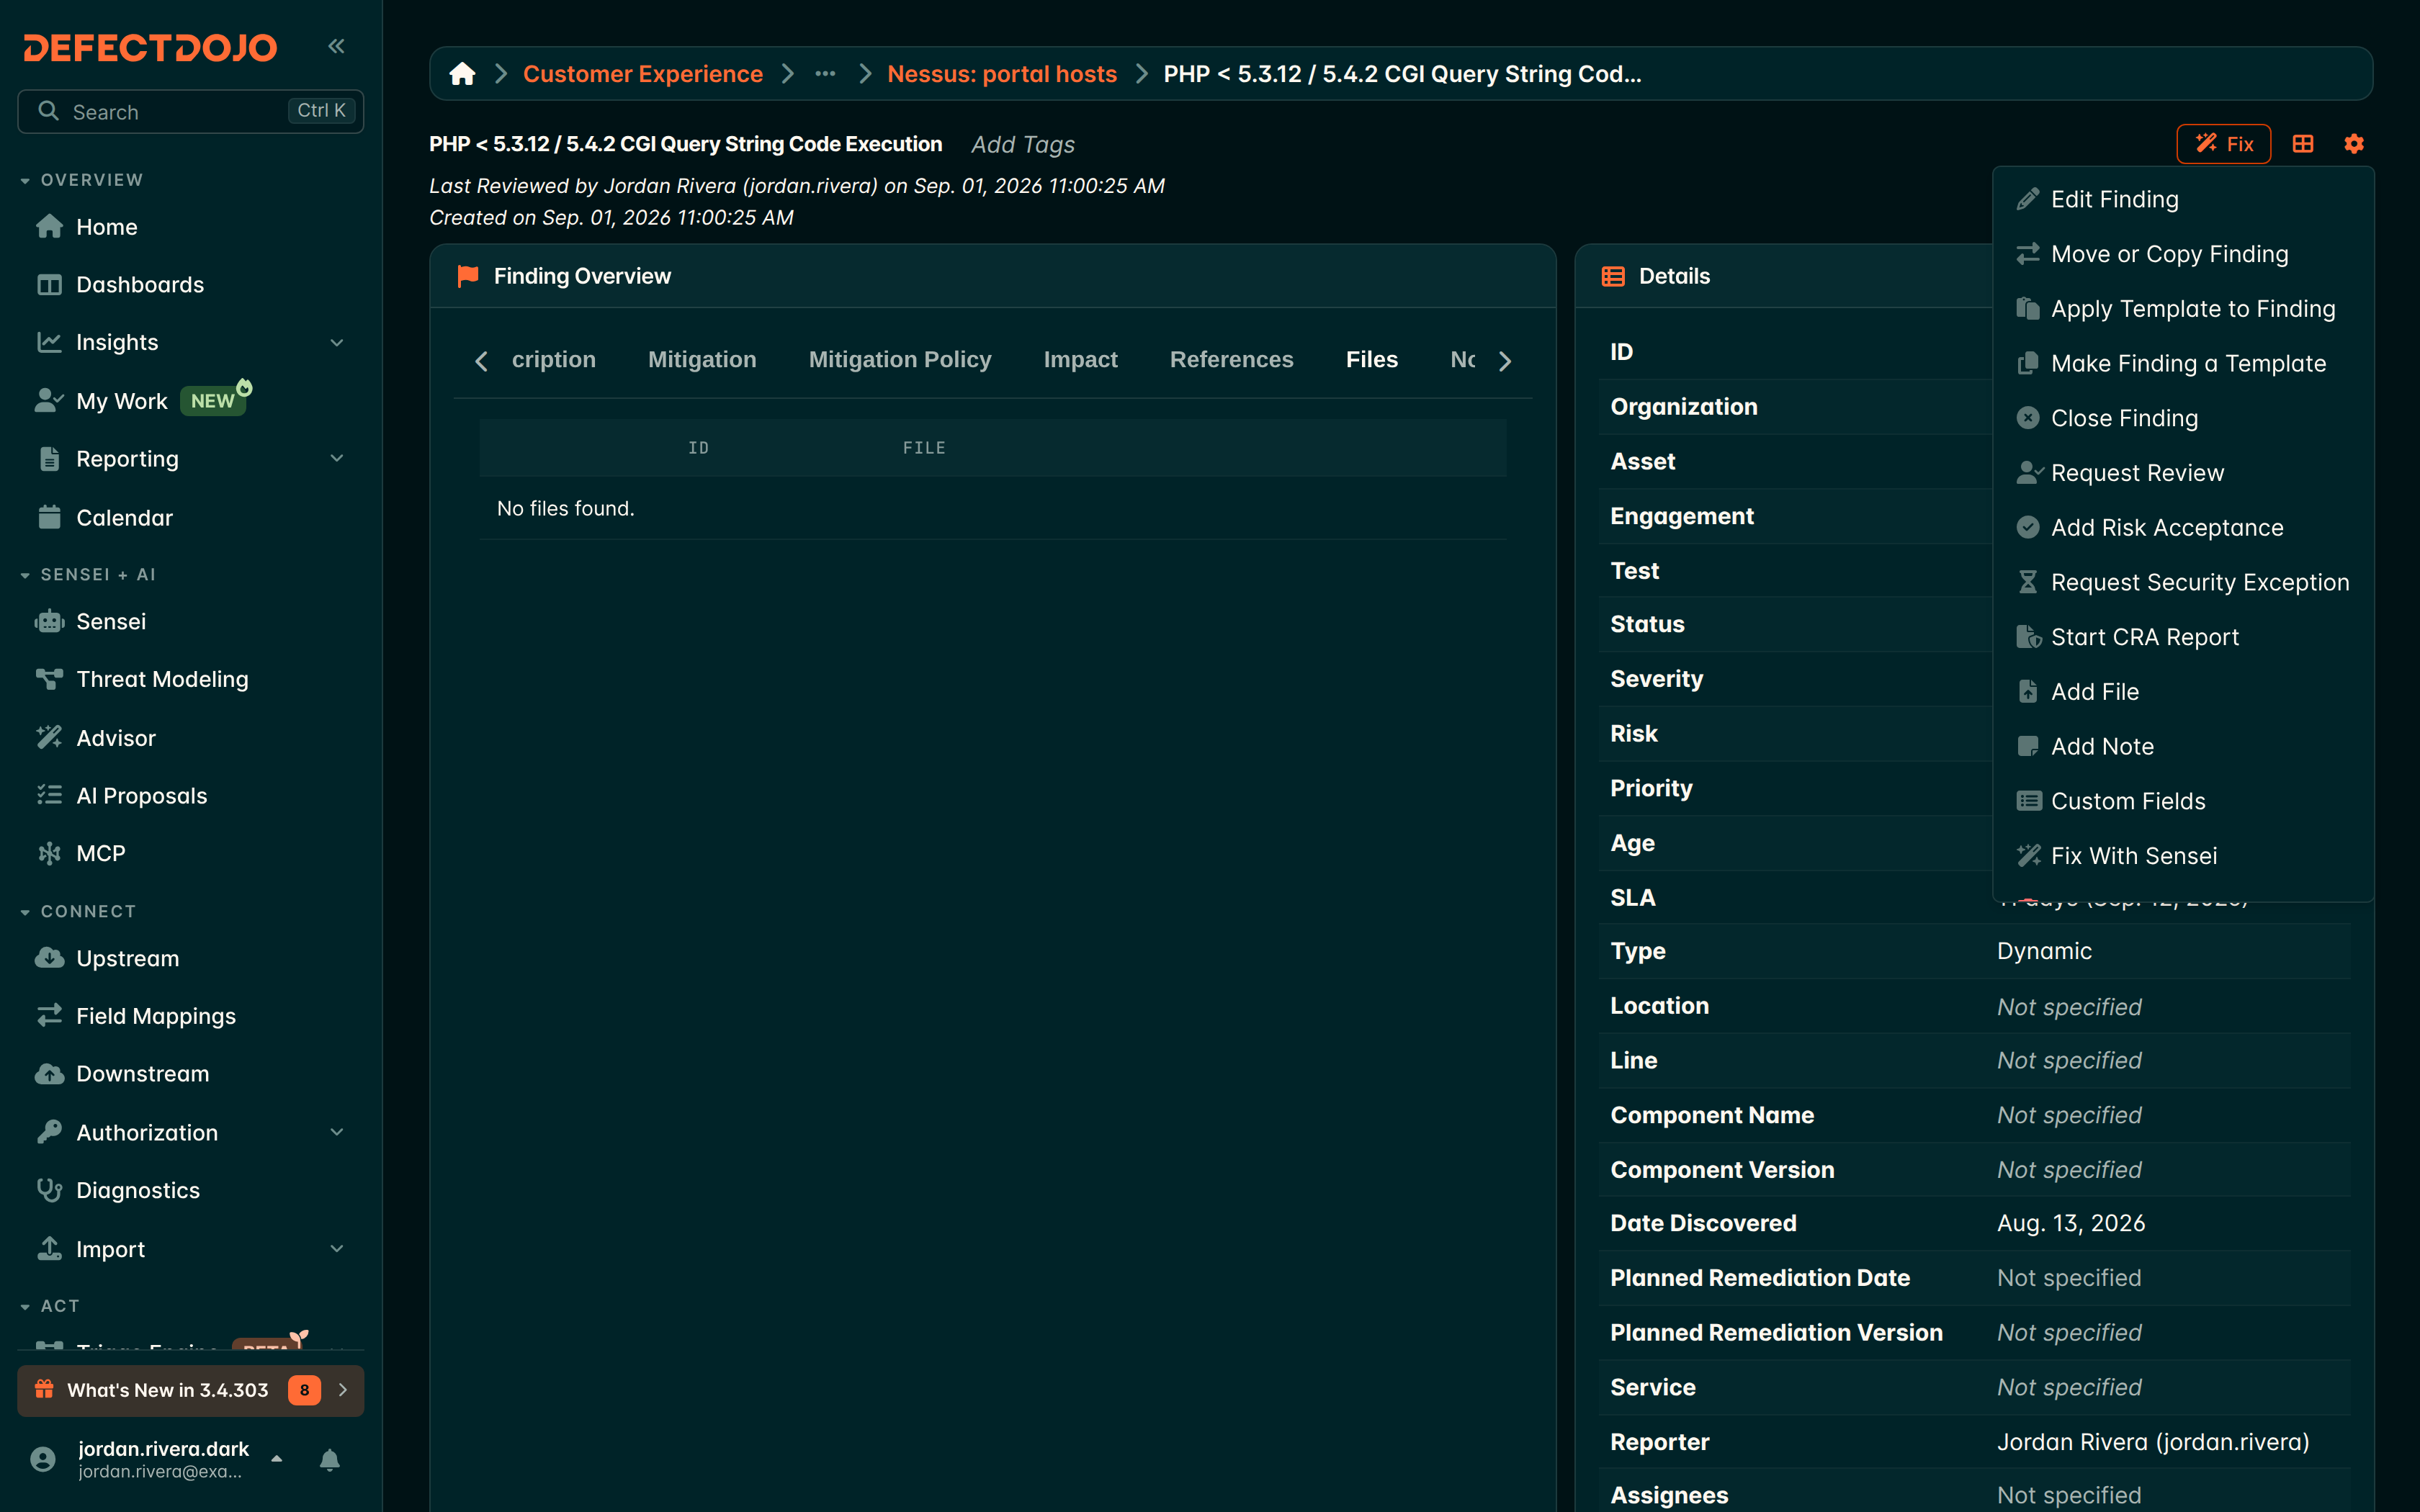
Task: Collapse the CONNECT section header
Action: pyautogui.click(x=78, y=912)
